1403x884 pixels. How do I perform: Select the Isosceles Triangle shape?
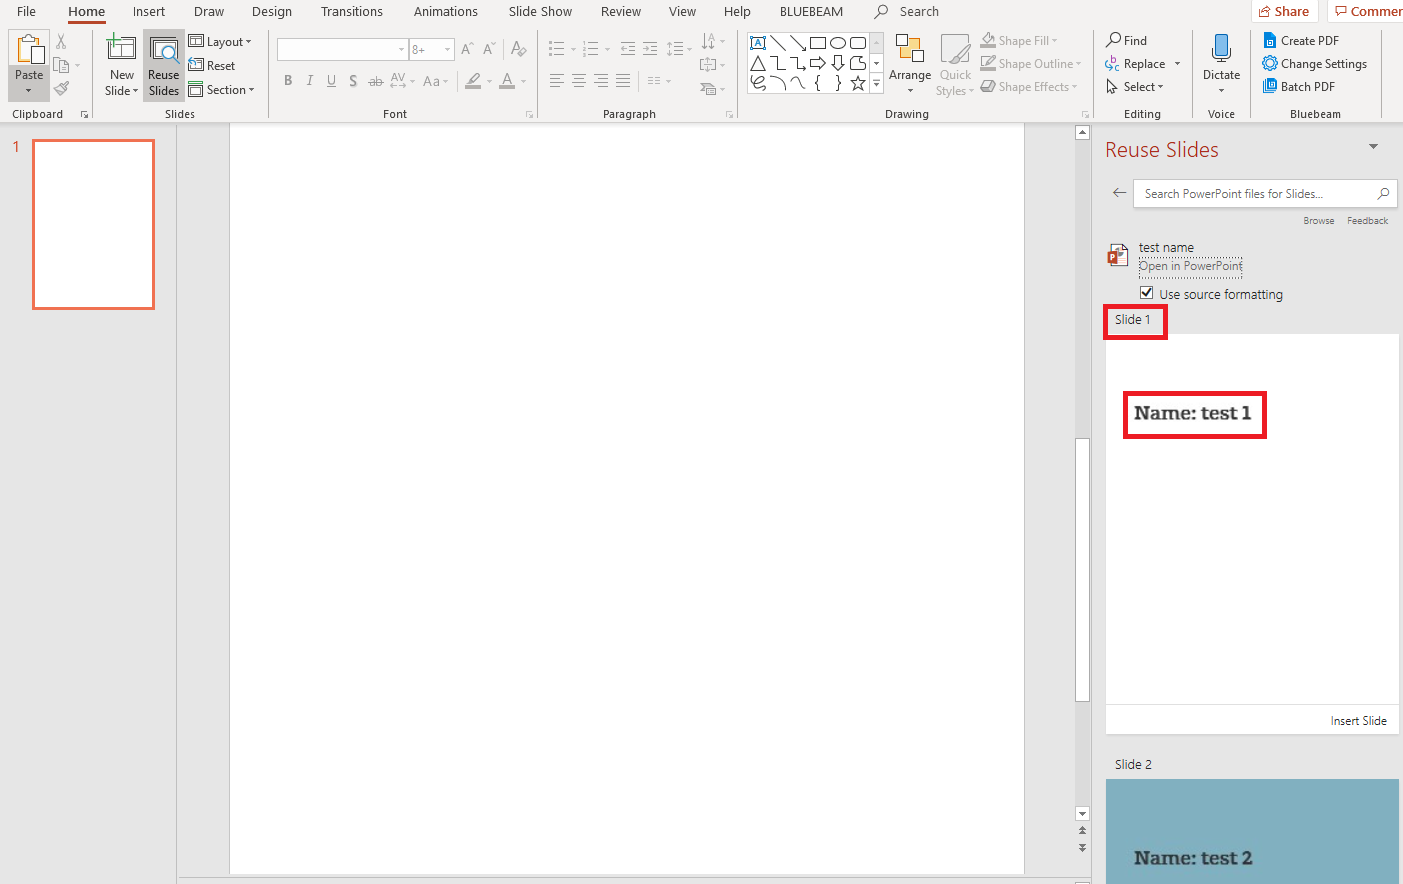pyautogui.click(x=758, y=63)
